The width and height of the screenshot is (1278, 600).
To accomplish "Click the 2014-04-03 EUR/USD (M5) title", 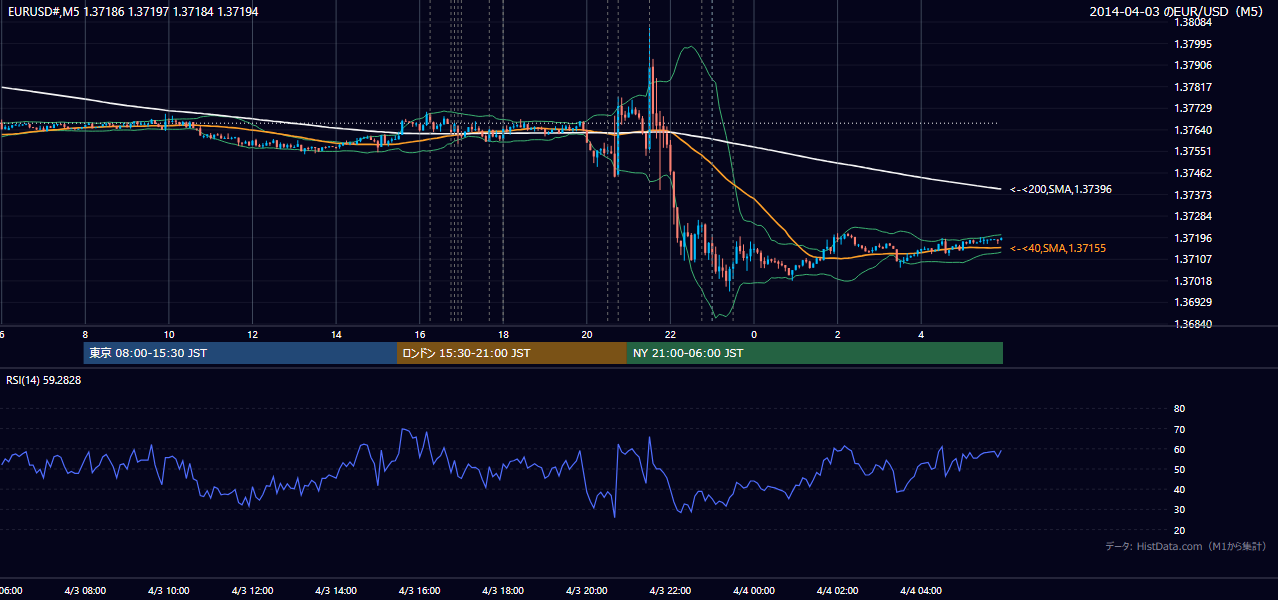I will pyautogui.click(x=1177, y=11).
